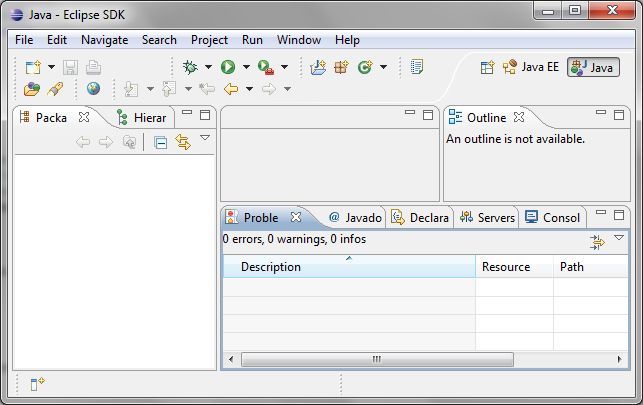The width and height of the screenshot is (643, 405).
Task: Open the External Tools dropdown arrow
Action: 284,67
